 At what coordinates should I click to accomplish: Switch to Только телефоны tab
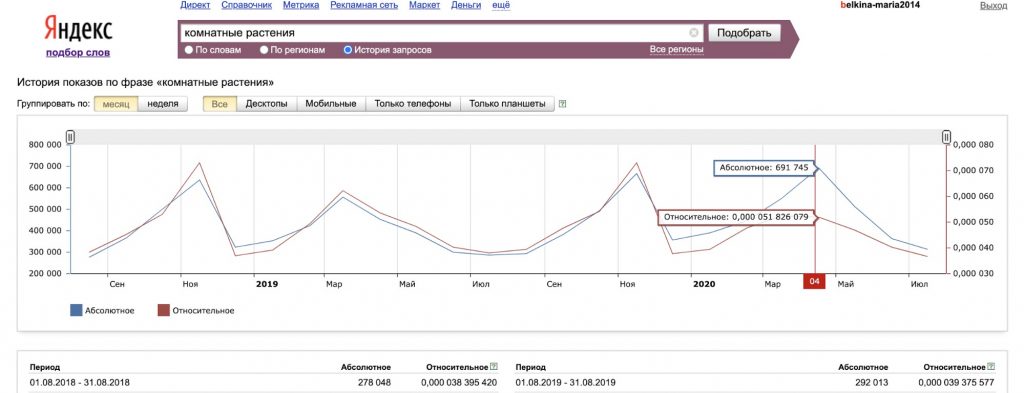pyautogui.click(x=413, y=104)
